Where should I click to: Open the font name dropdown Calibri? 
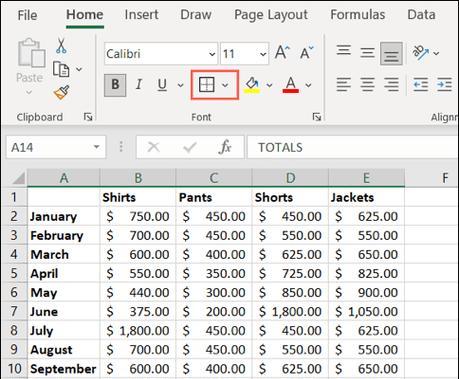tap(212, 54)
